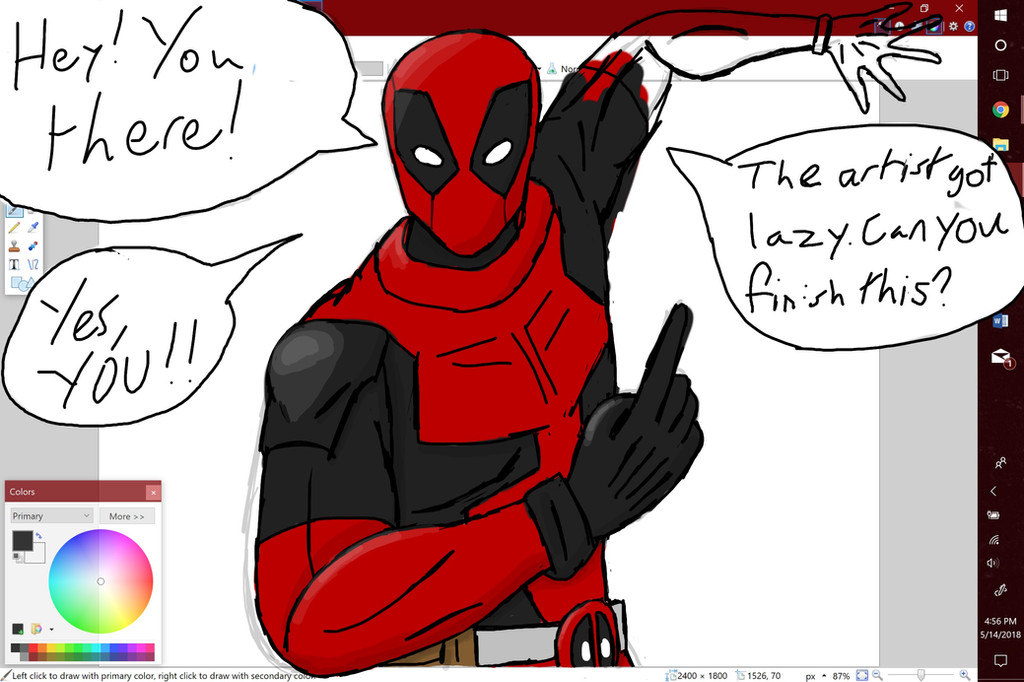The image size is (1024, 682).
Task: Select the Text tool
Action: point(14,265)
